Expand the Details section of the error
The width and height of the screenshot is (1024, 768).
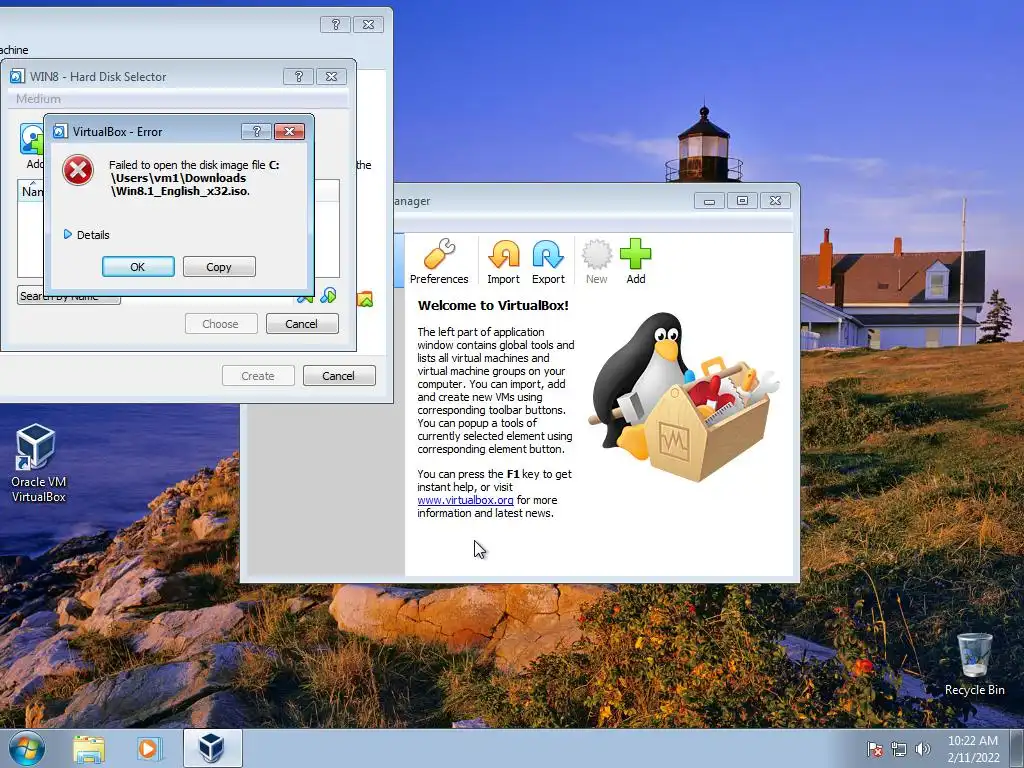pyautogui.click(x=86, y=234)
